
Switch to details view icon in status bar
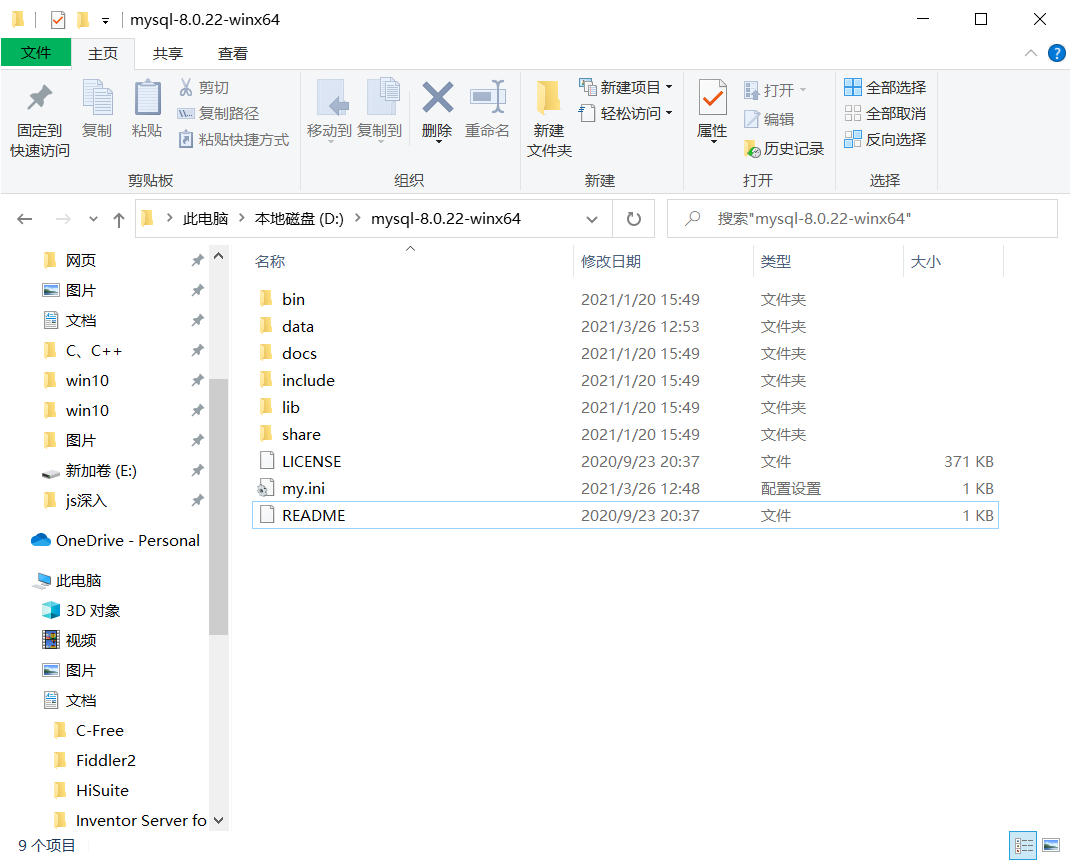click(x=1023, y=847)
